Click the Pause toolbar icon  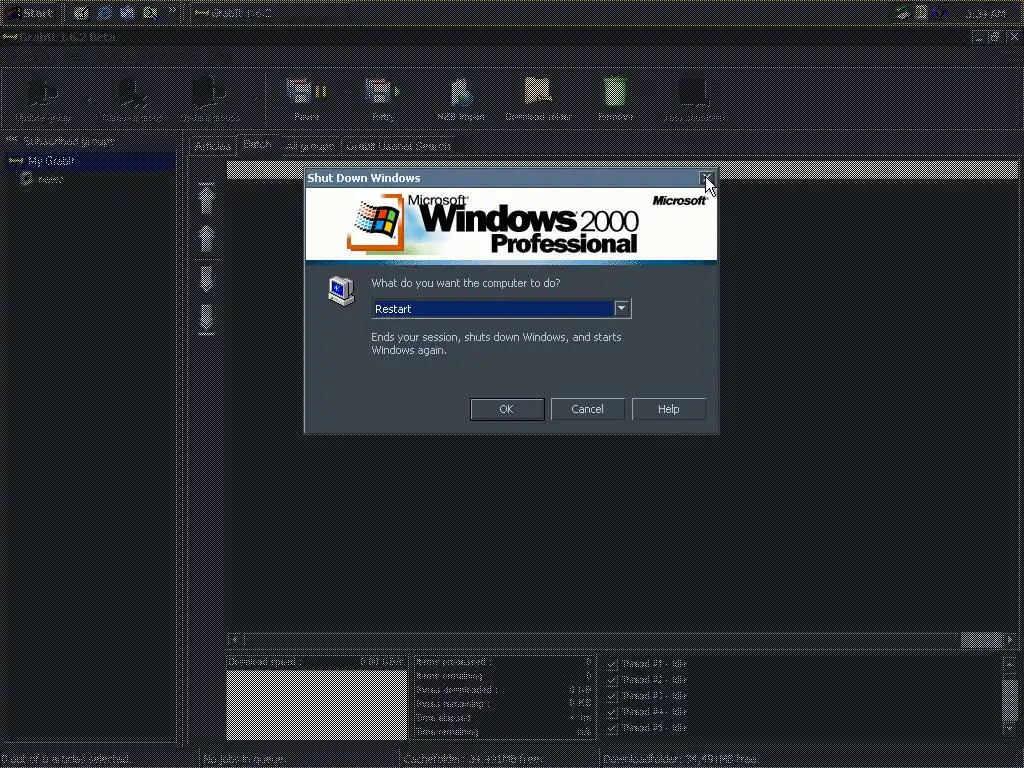[x=306, y=91]
